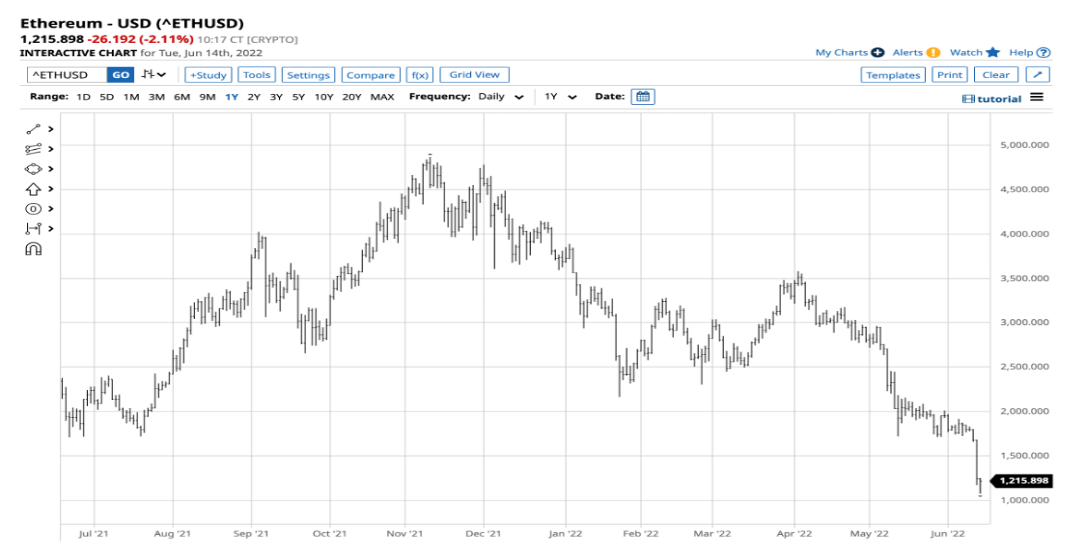Click the My Charts plus icon
The height and width of the screenshot is (555, 1085).
tap(877, 53)
